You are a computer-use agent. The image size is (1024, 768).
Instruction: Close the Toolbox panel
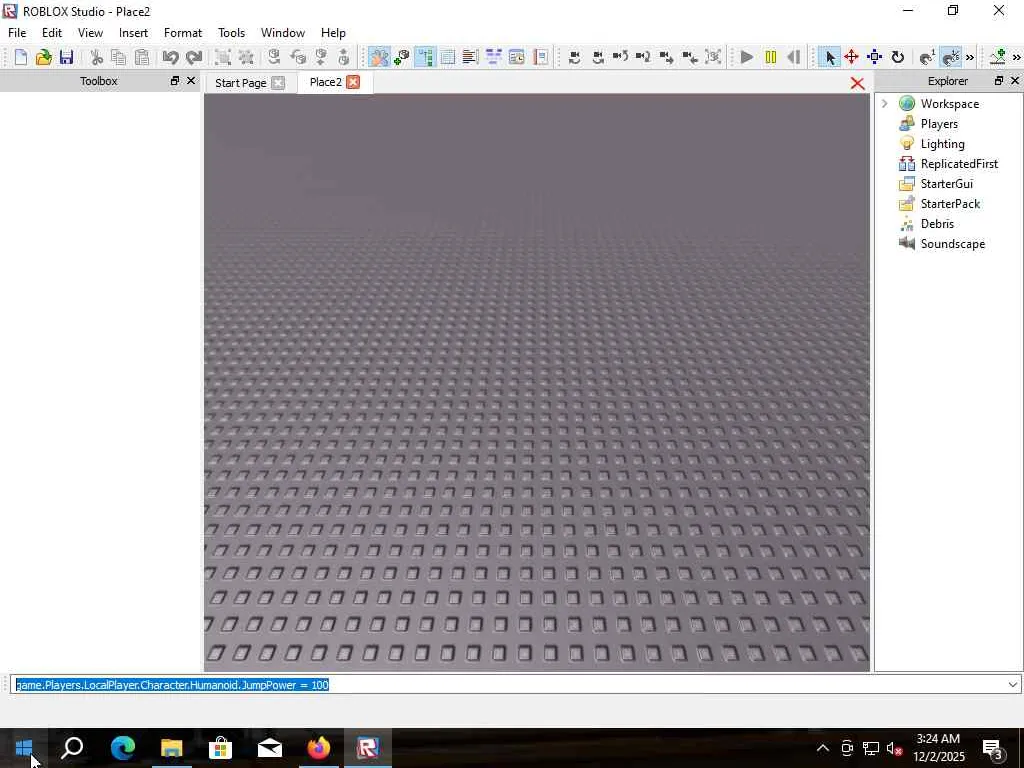click(191, 81)
